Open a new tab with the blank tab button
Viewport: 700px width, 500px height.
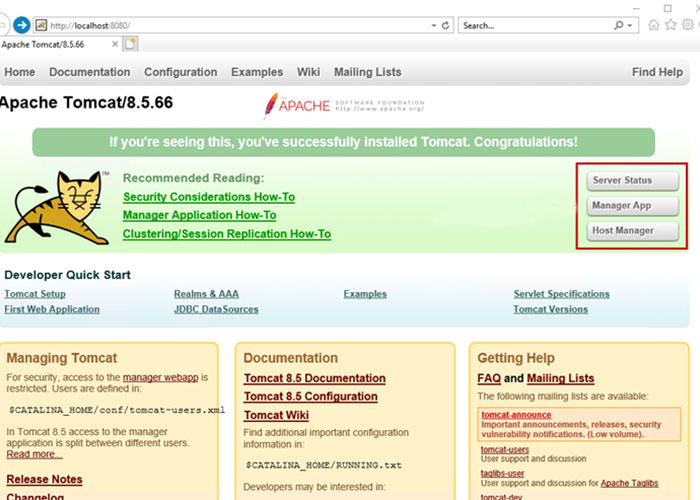pos(130,44)
